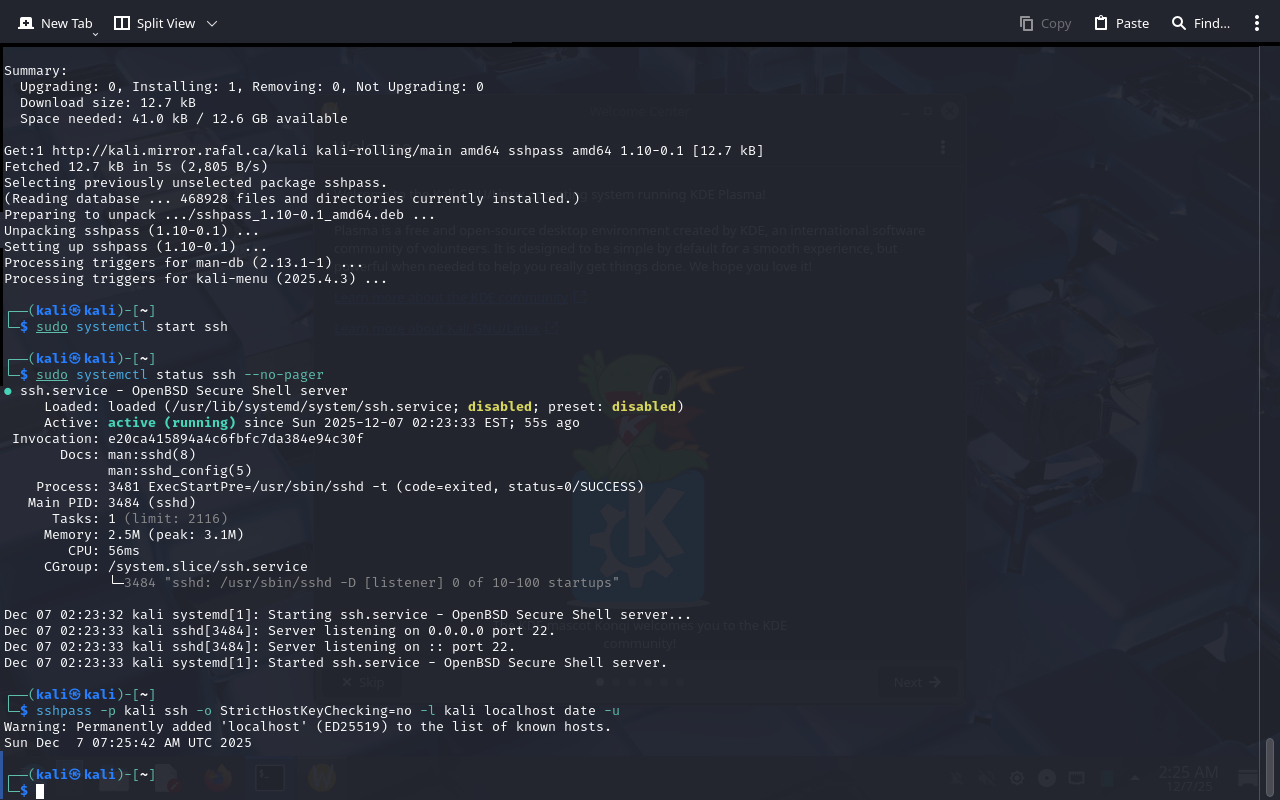Screen dimensions: 1280x800
Task: Click the Find magnifying glass icon
Action: (x=1179, y=23)
